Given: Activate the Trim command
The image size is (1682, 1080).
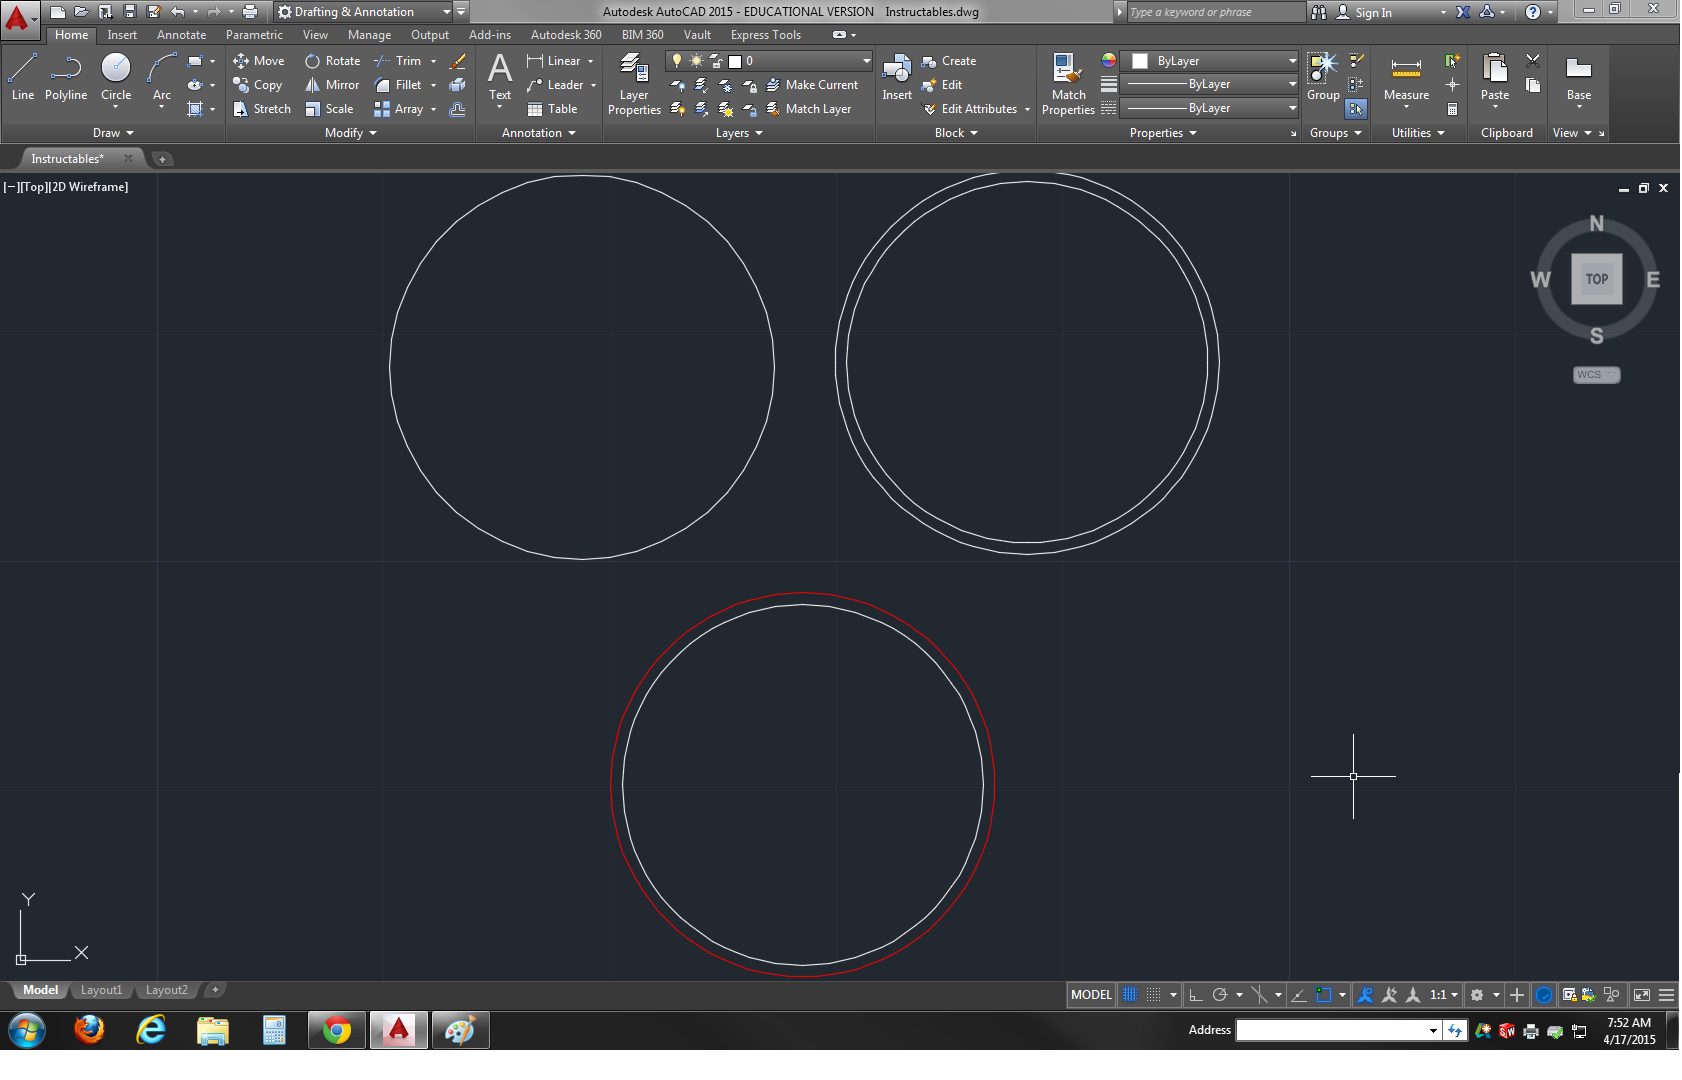Looking at the screenshot, I should pos(398,61).
